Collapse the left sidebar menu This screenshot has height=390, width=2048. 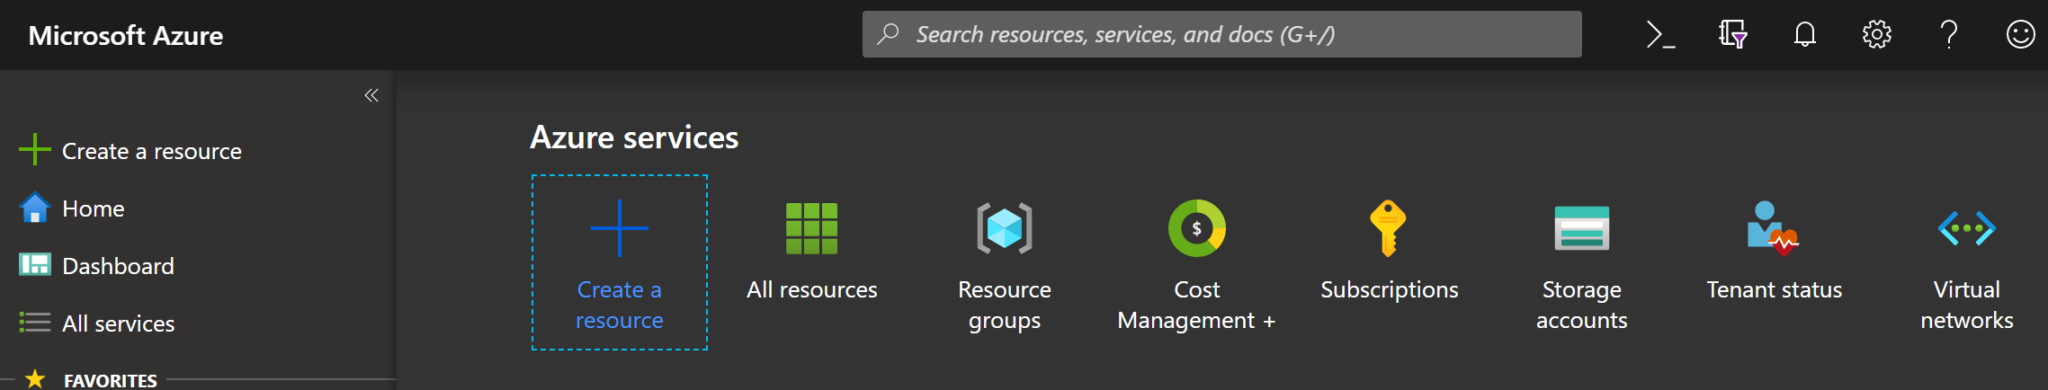[371, 95]
